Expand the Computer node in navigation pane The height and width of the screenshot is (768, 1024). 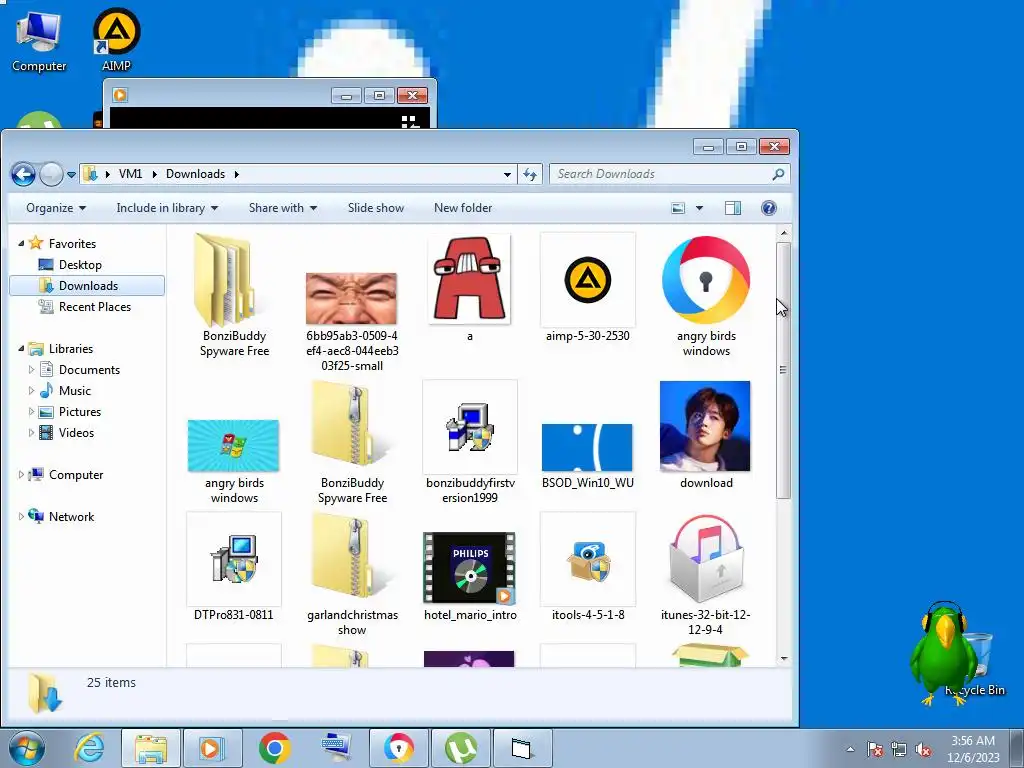pyautogui.click(x=21, y=475)
